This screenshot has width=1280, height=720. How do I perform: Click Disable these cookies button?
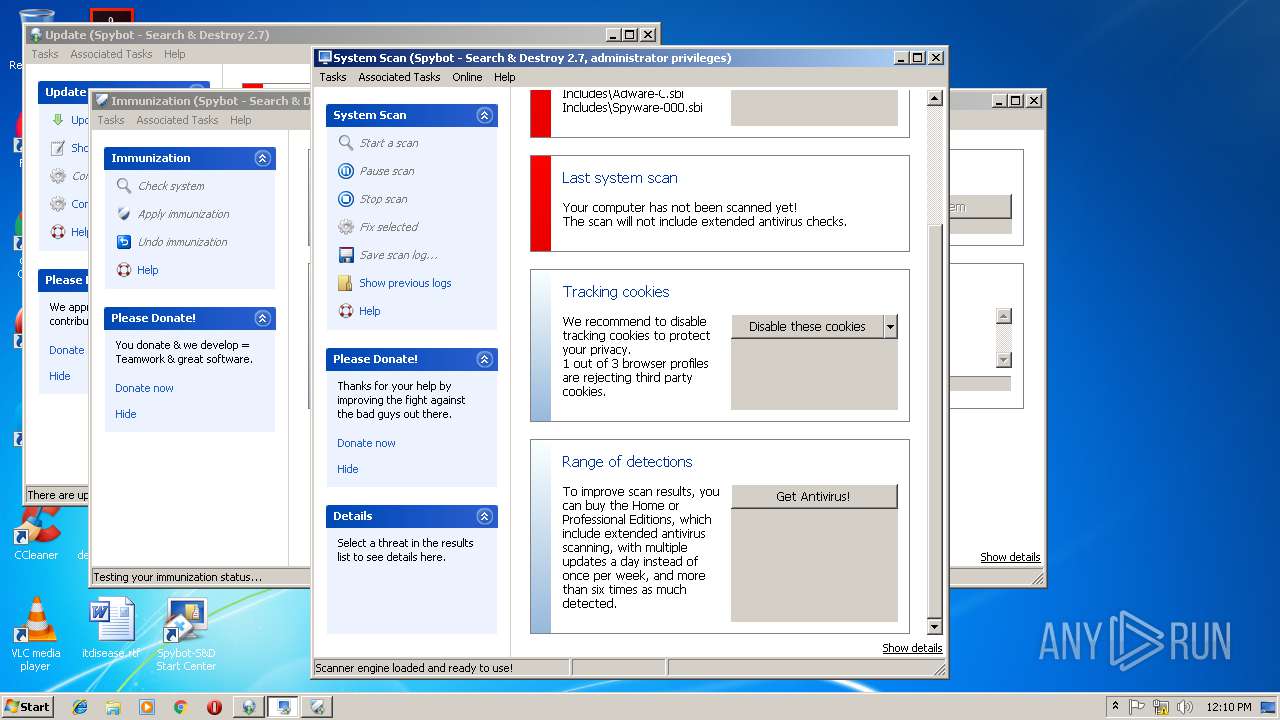pyautogui.click(x=807, y=327)
